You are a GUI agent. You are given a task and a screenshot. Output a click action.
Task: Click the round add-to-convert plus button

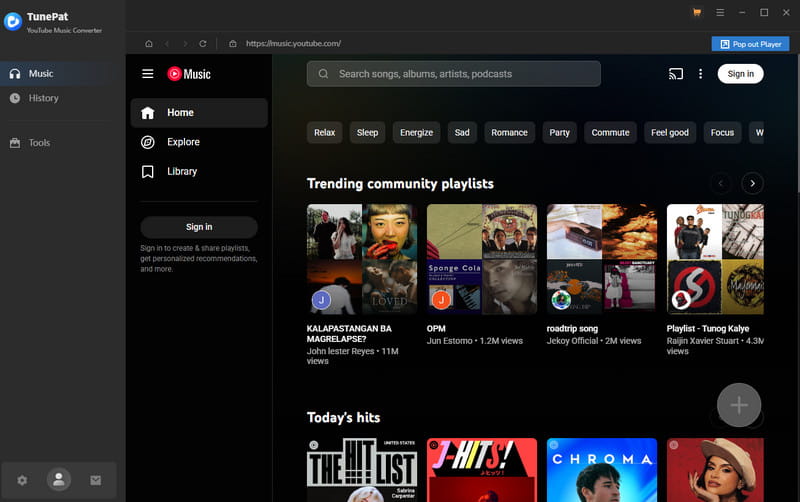click(x=739, y=405)
